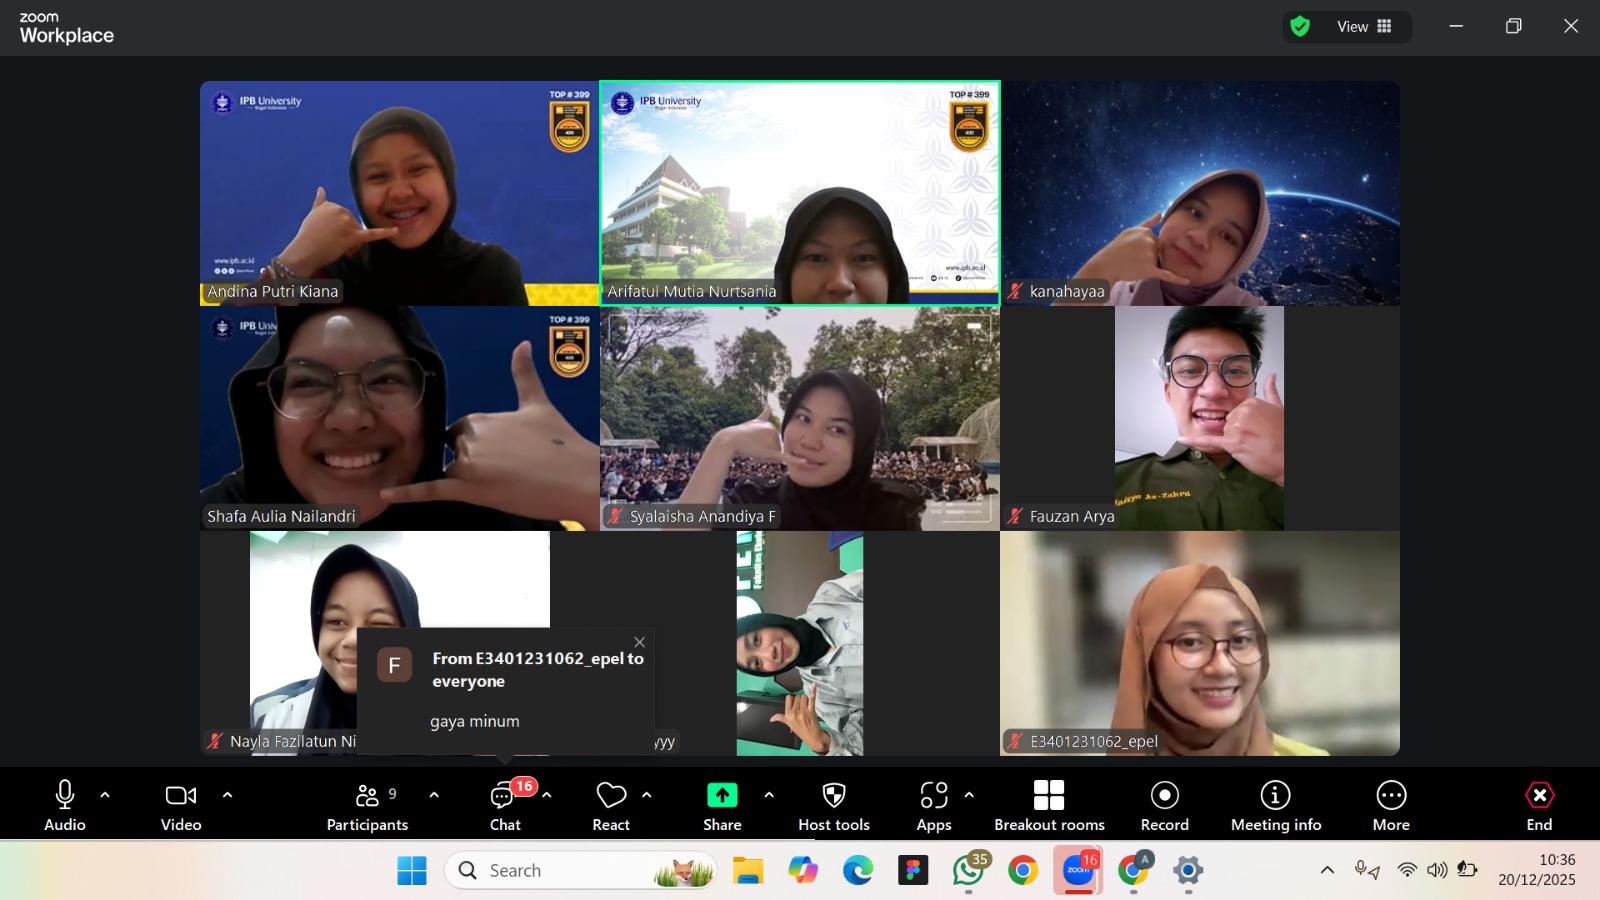The image size is (1600, 900).
Task: Show Meeting info
Action: [x=1275, y=804]
